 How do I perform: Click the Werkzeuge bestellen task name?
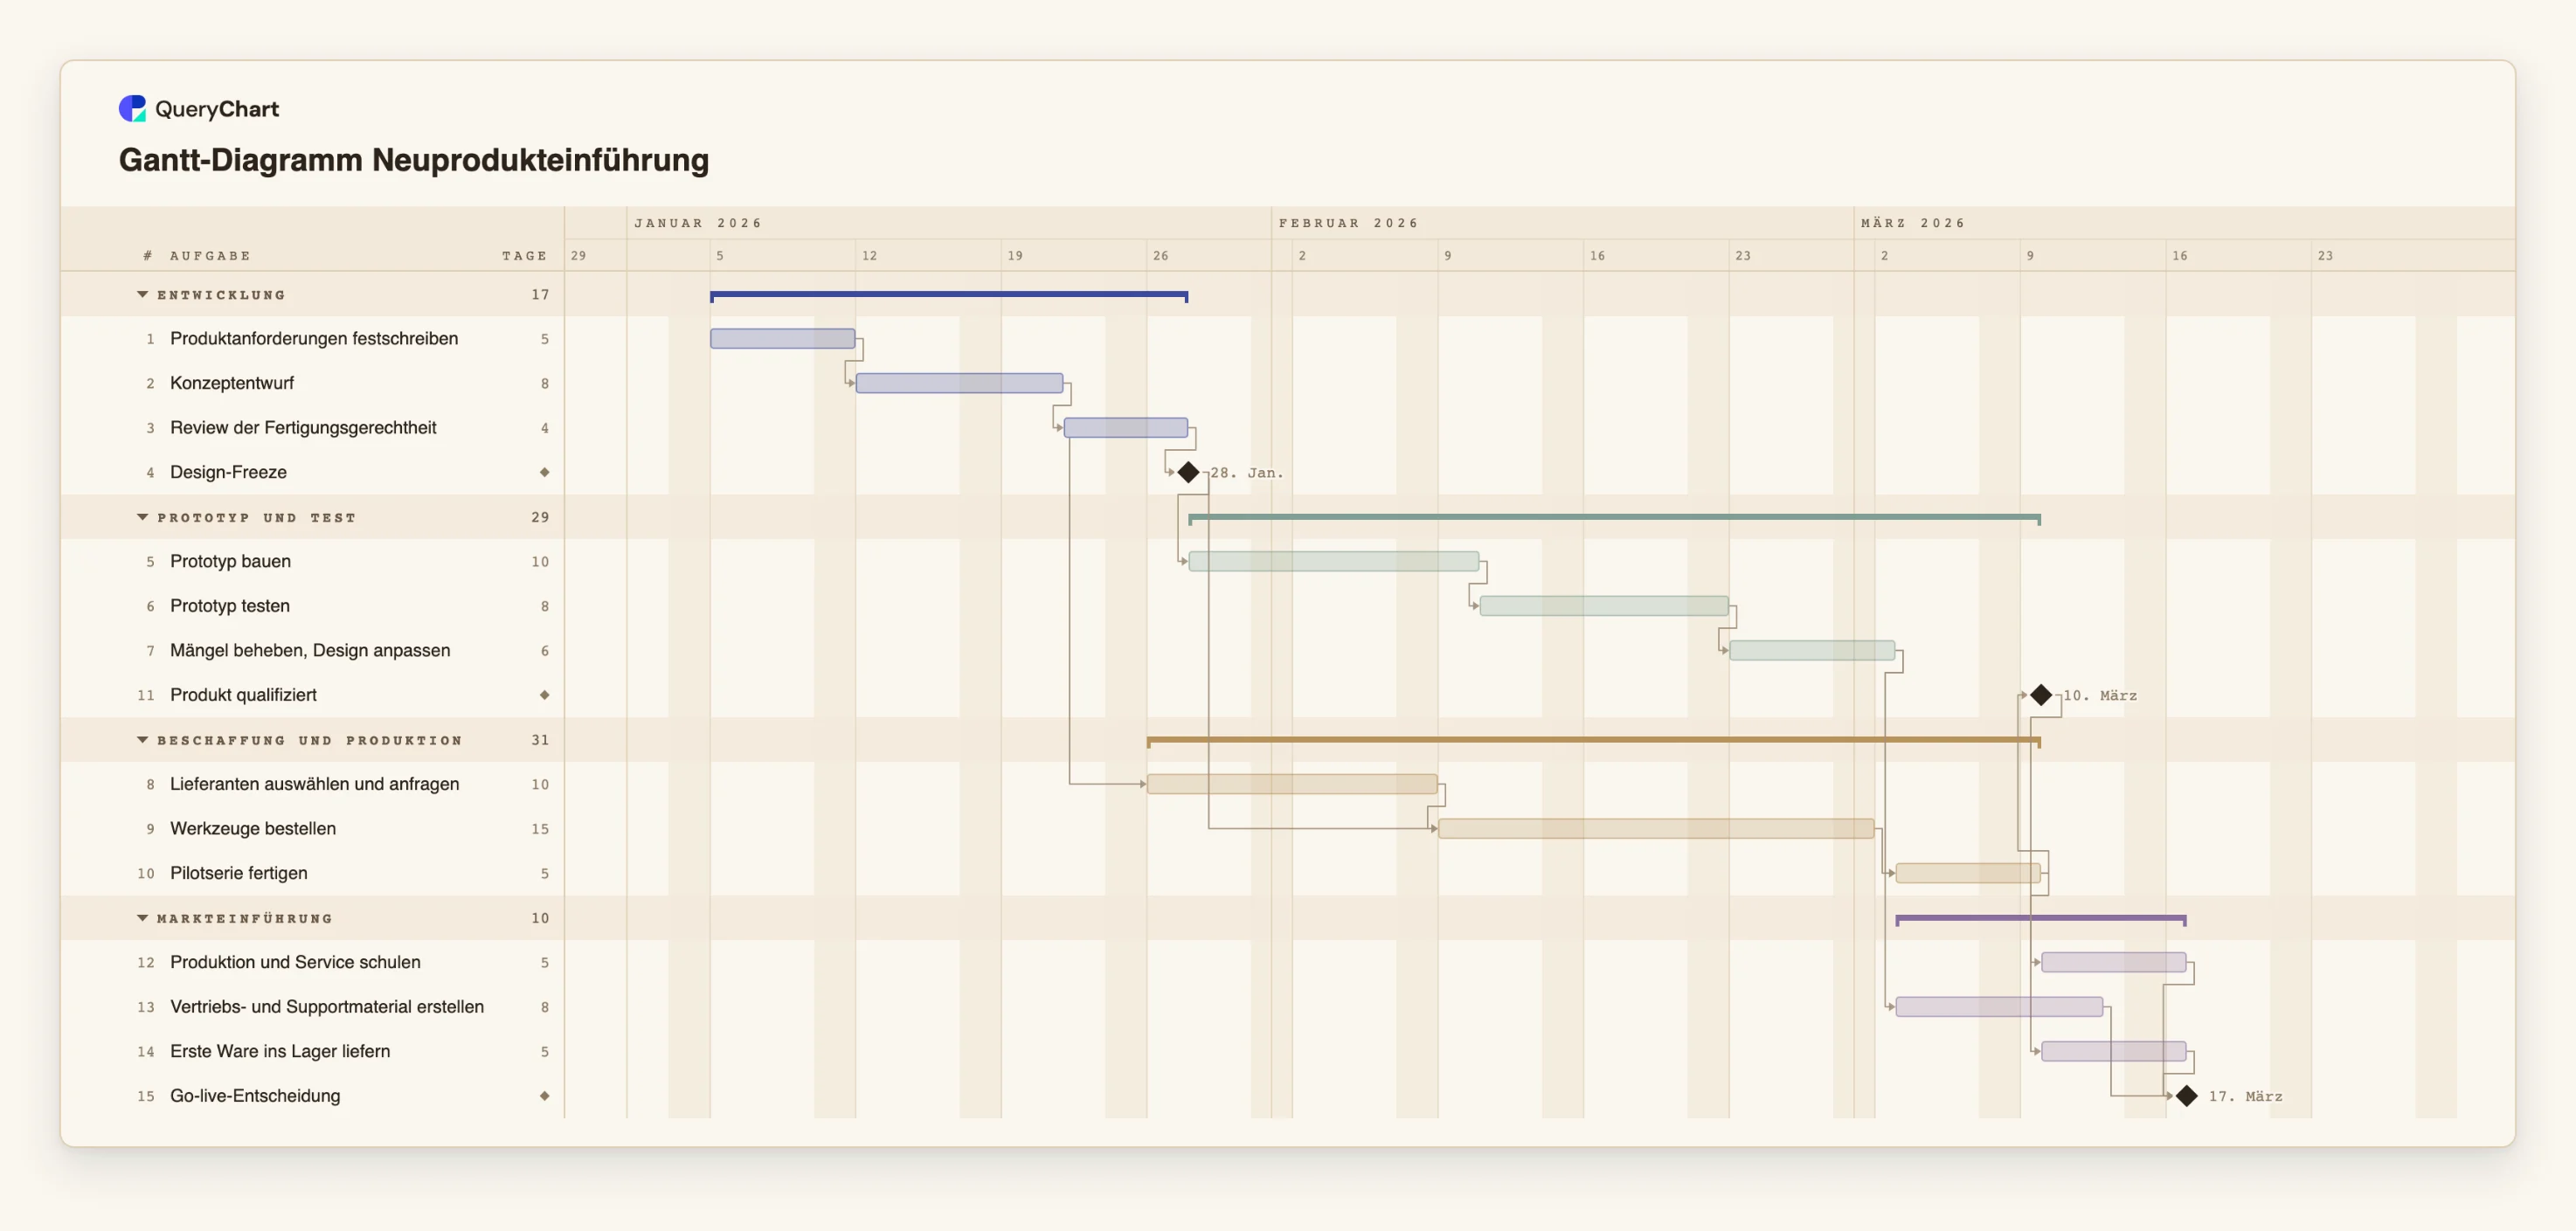pos(253,829)
